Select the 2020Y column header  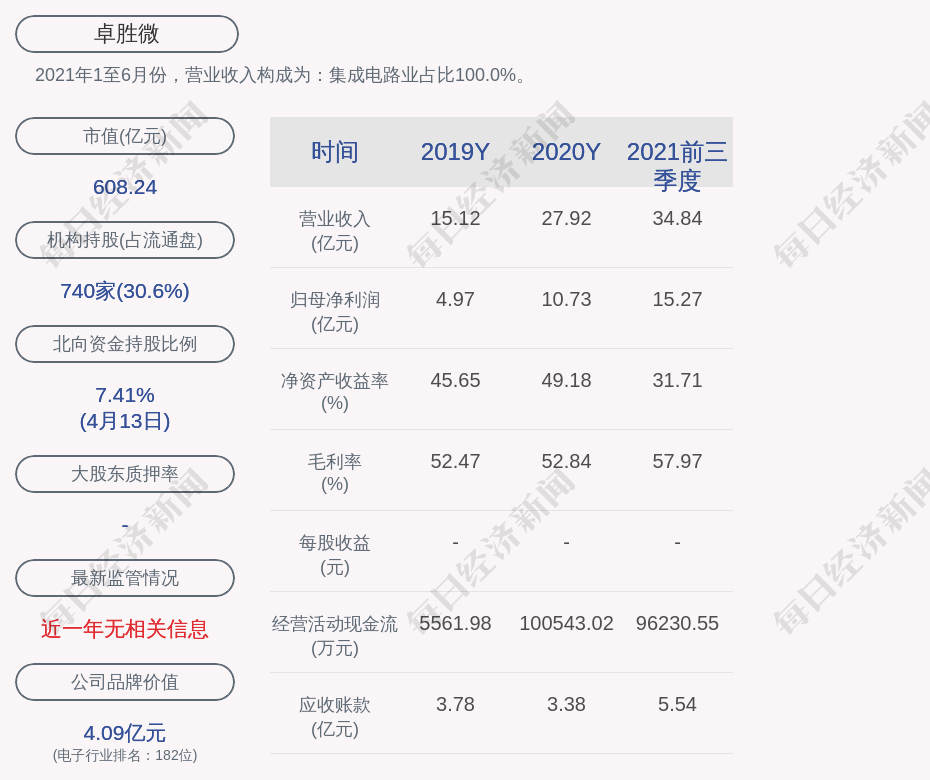pos(566,152)
